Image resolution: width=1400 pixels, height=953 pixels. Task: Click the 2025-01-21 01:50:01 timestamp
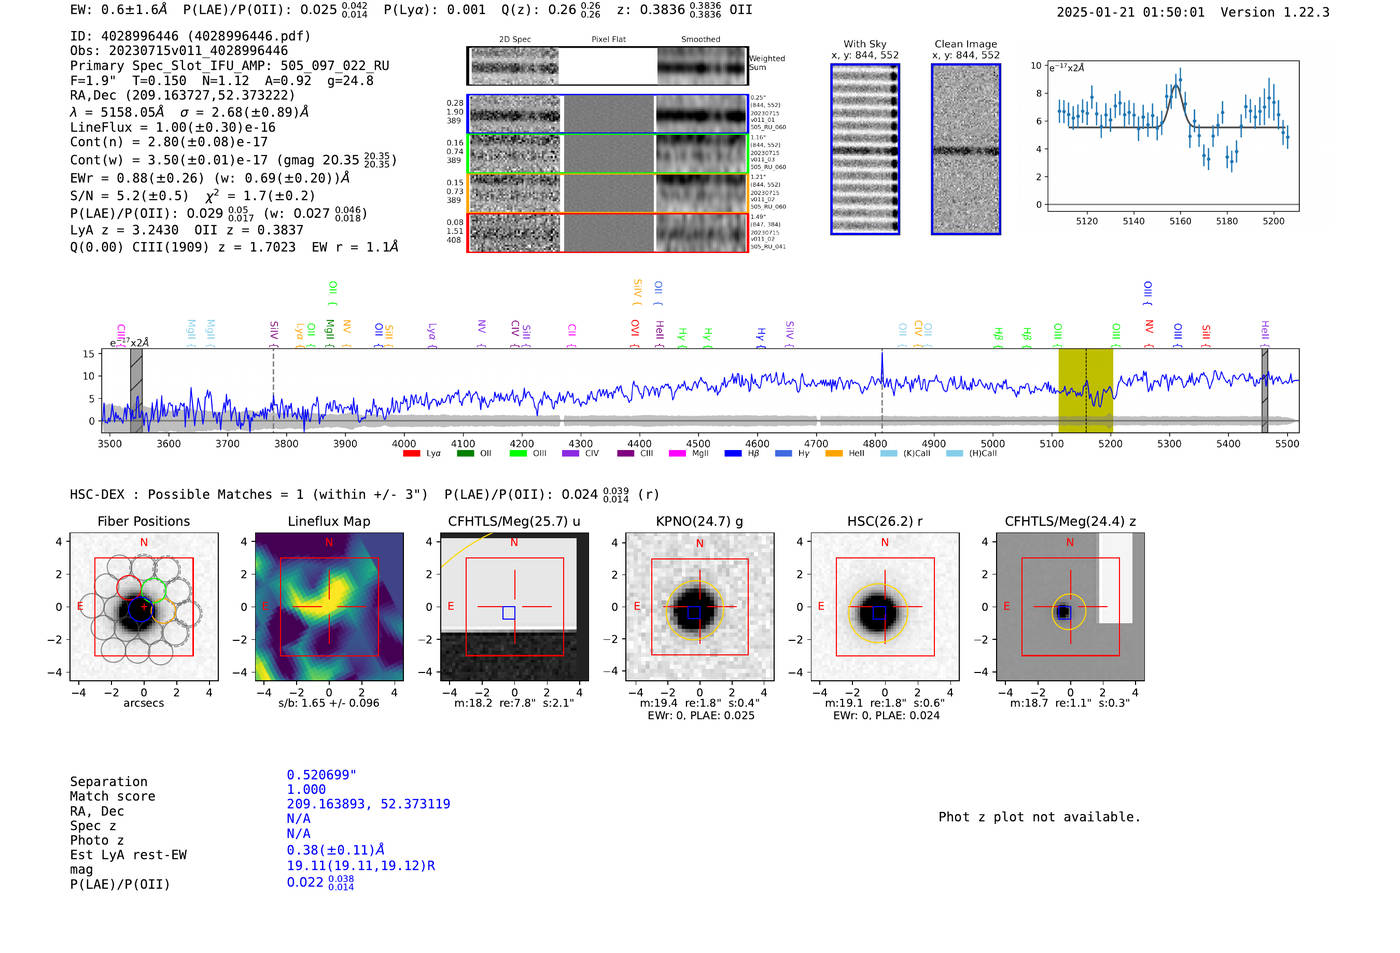tap(1131, 13)
